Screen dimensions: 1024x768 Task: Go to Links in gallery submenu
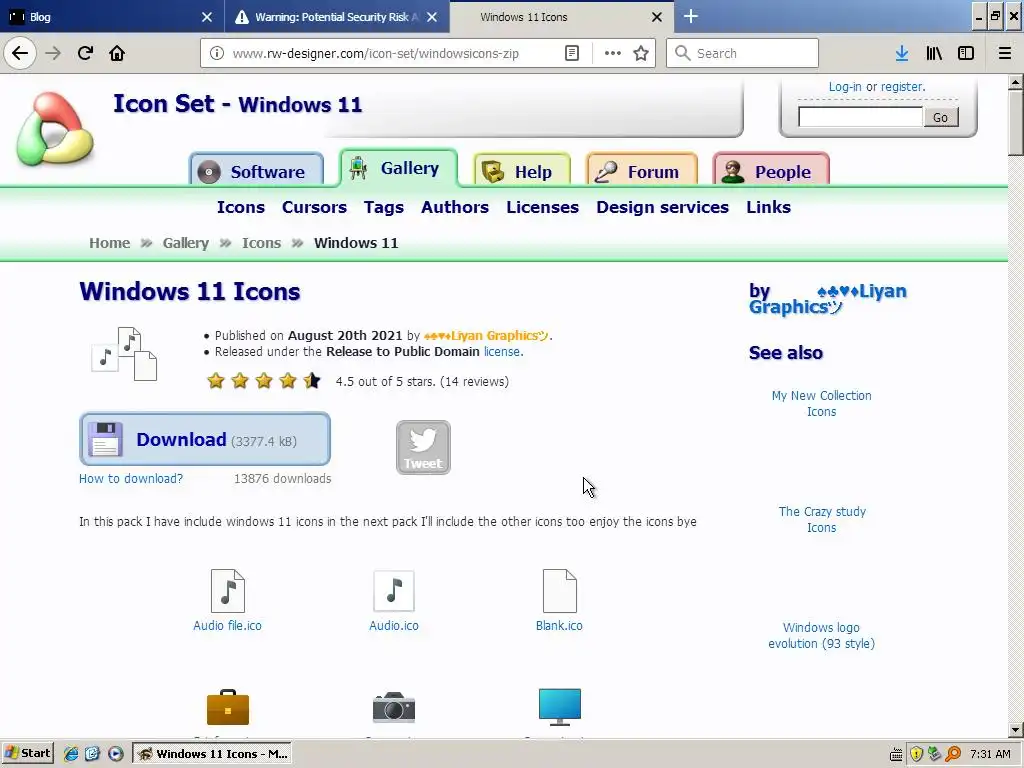[769, 207]
